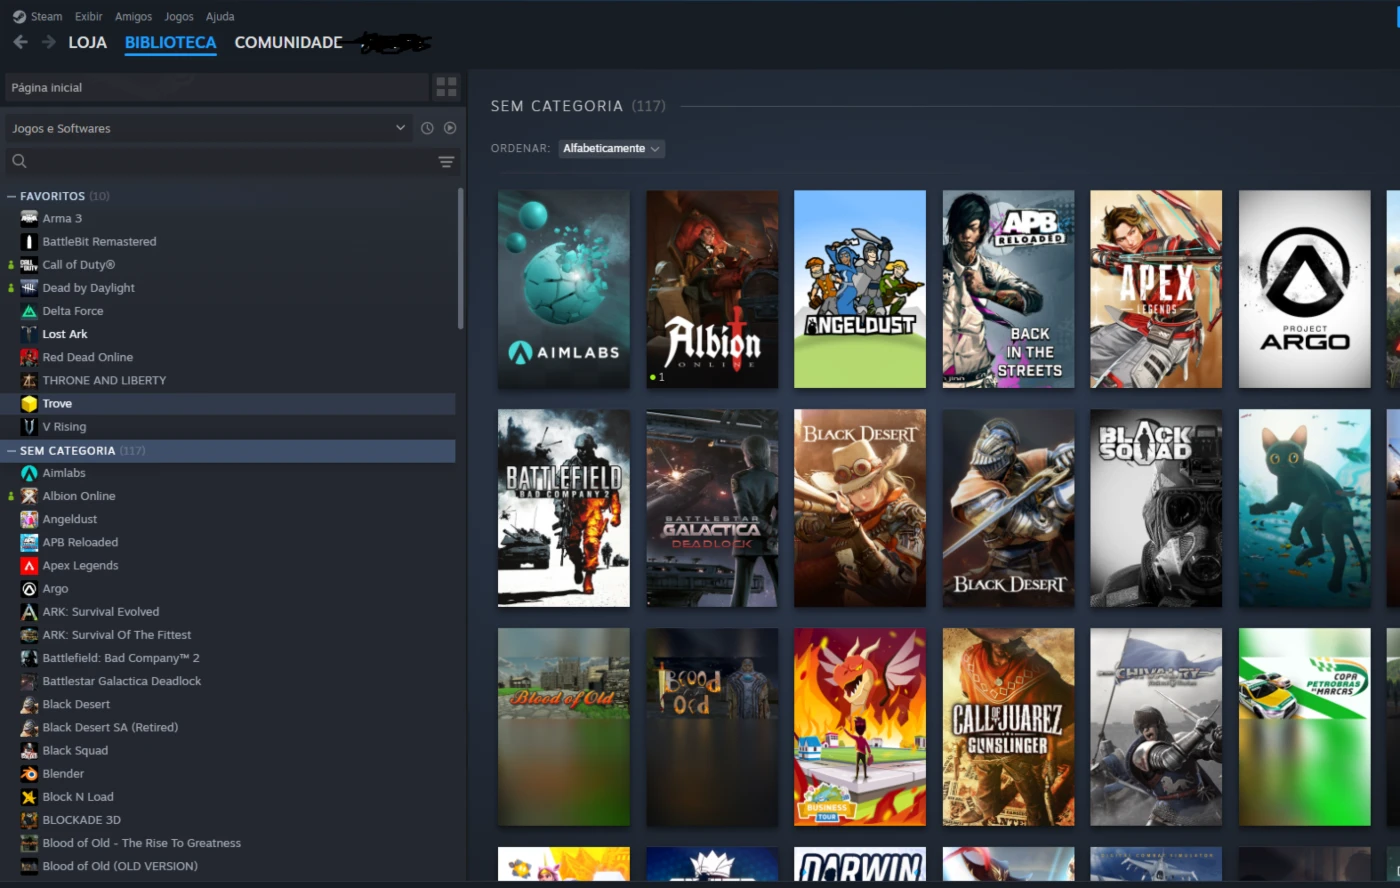
Task: Select Blender icon in sidebar
Action: coord(29,774)
